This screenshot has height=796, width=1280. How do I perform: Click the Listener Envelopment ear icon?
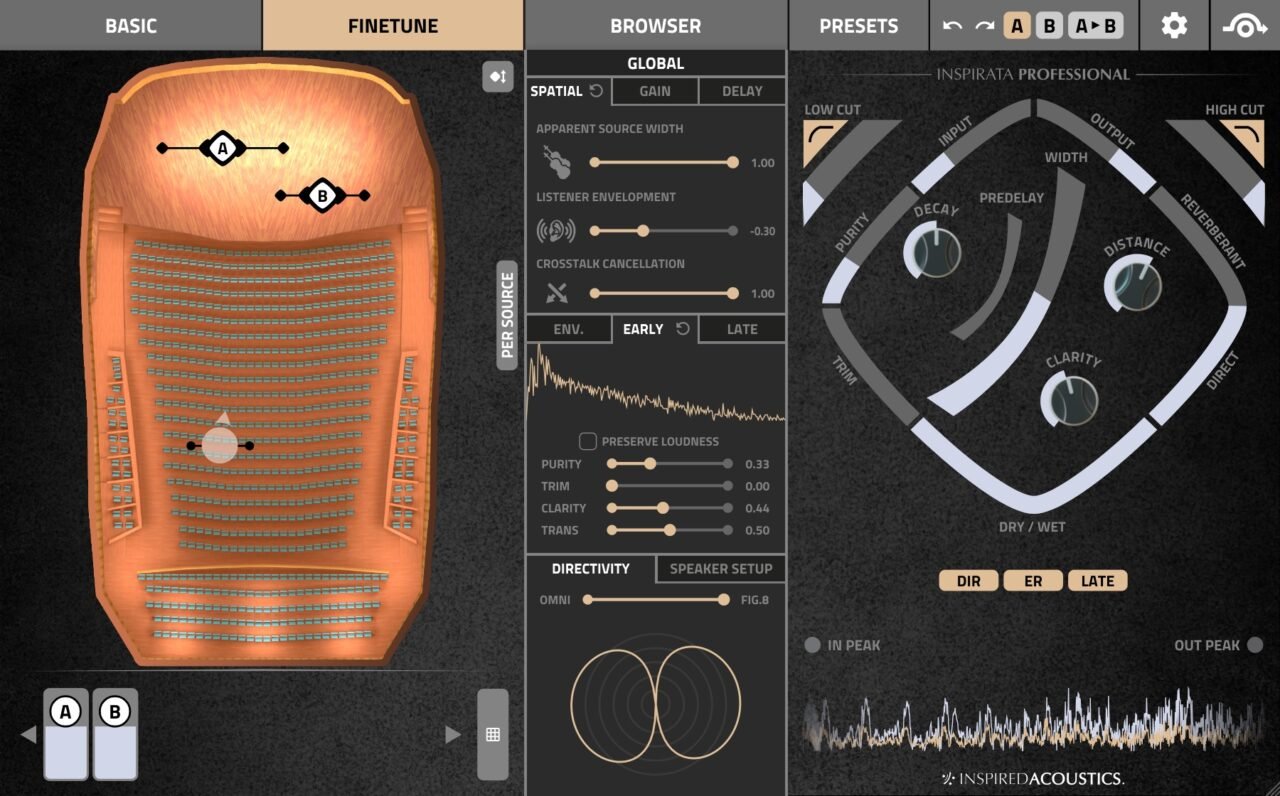555,231
